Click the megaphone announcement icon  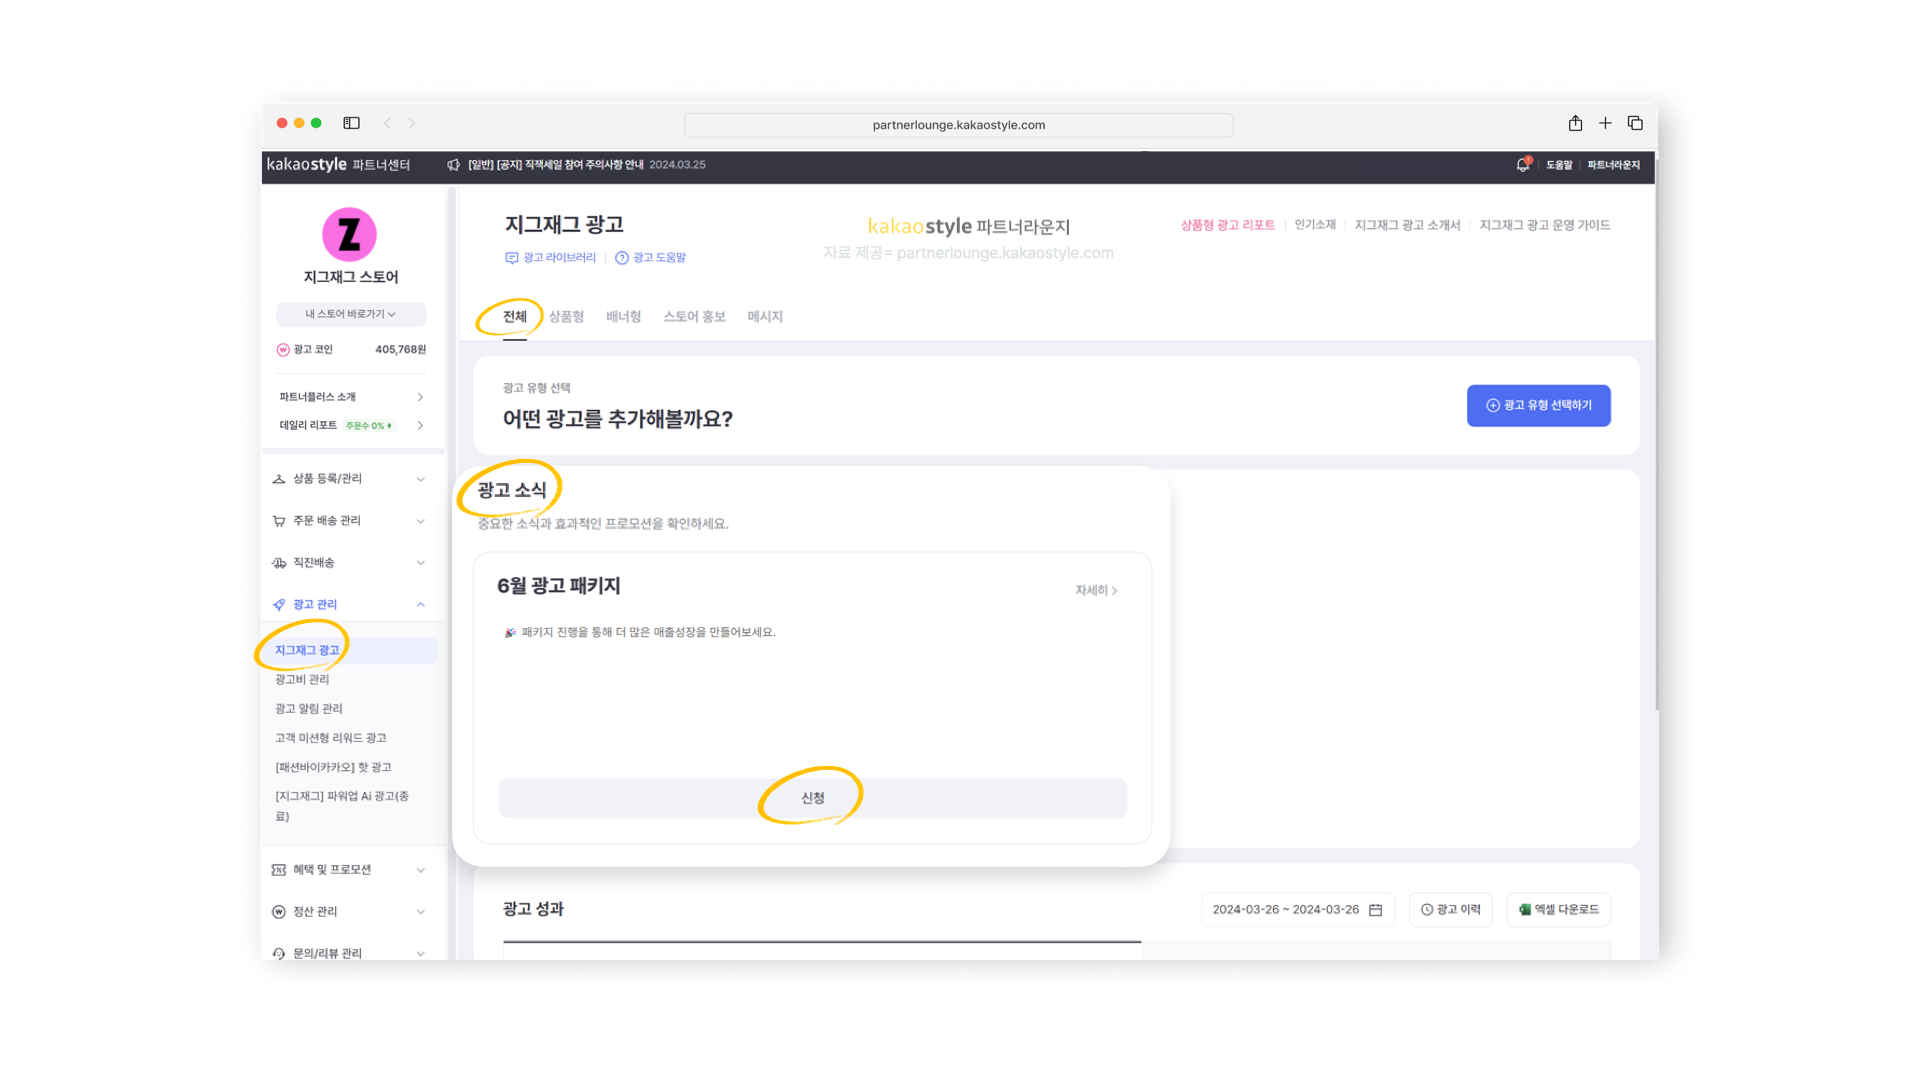pos(453,165)
